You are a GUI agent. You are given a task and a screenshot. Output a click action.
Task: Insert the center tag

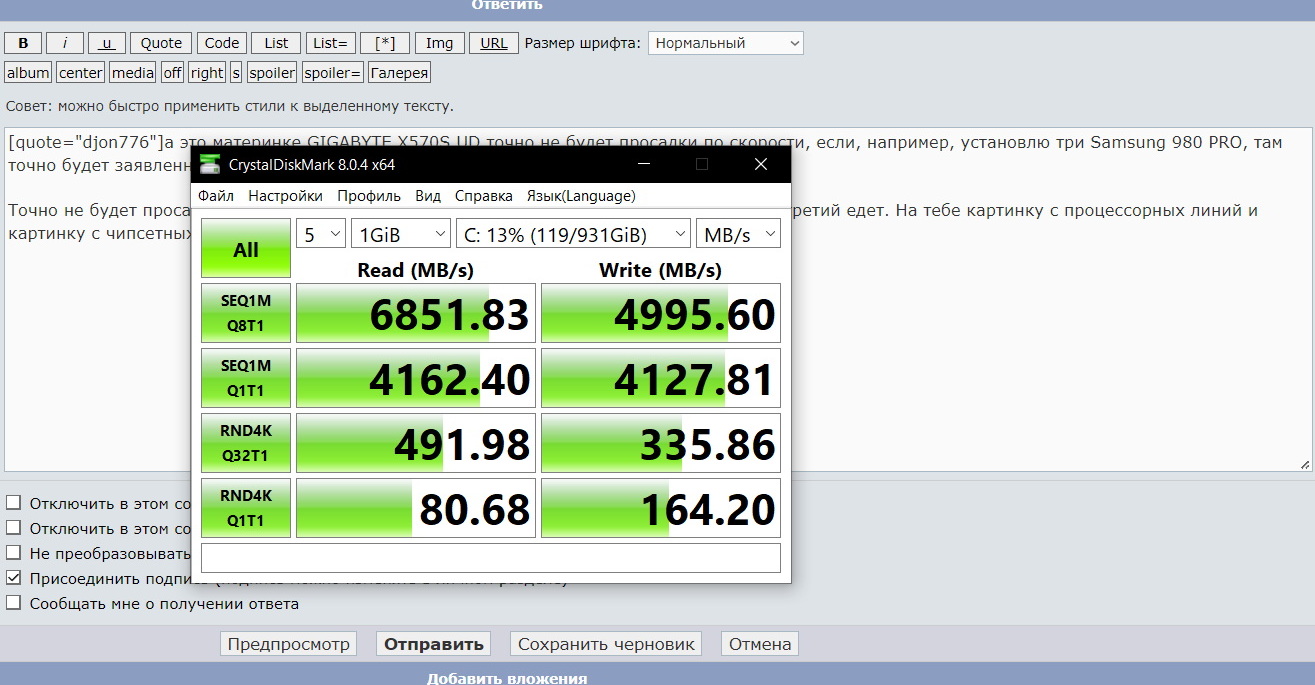(81, 73)
